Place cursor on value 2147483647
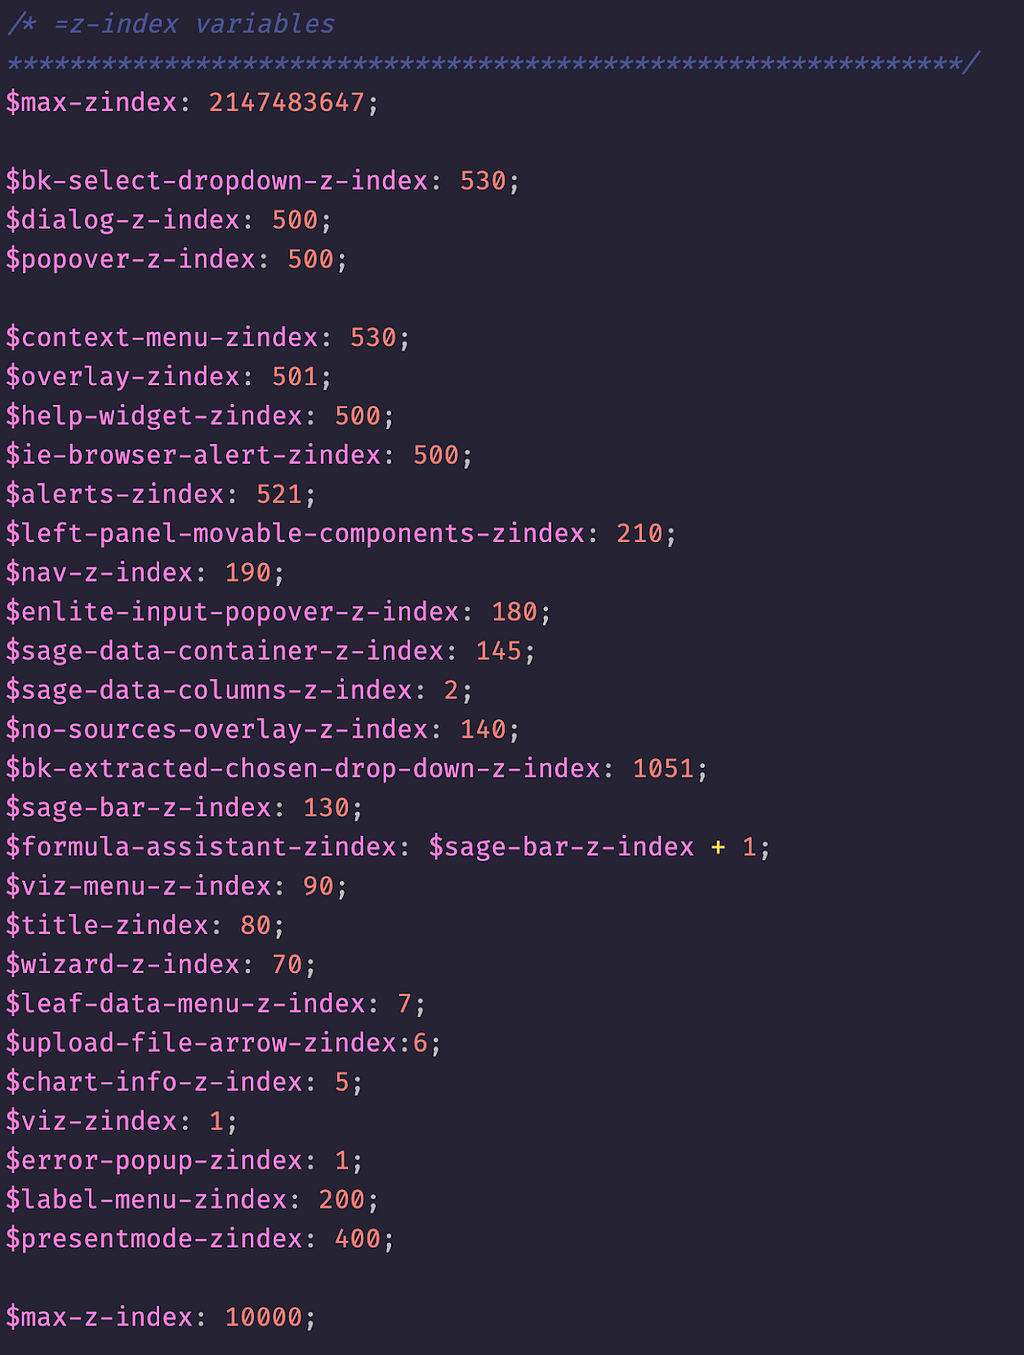1024x1355 pixels. (x=286, y=102)
